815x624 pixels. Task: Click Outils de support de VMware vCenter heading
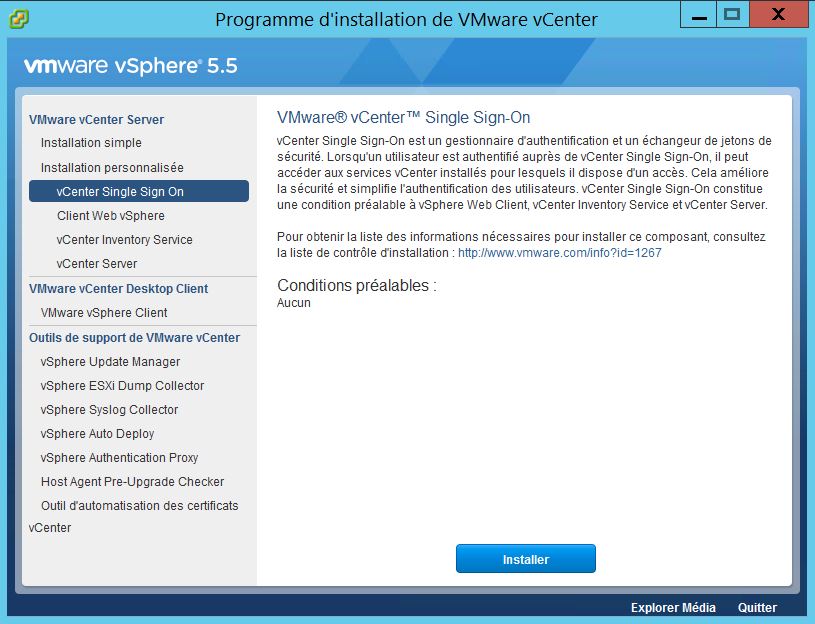[x=134, y=338]
